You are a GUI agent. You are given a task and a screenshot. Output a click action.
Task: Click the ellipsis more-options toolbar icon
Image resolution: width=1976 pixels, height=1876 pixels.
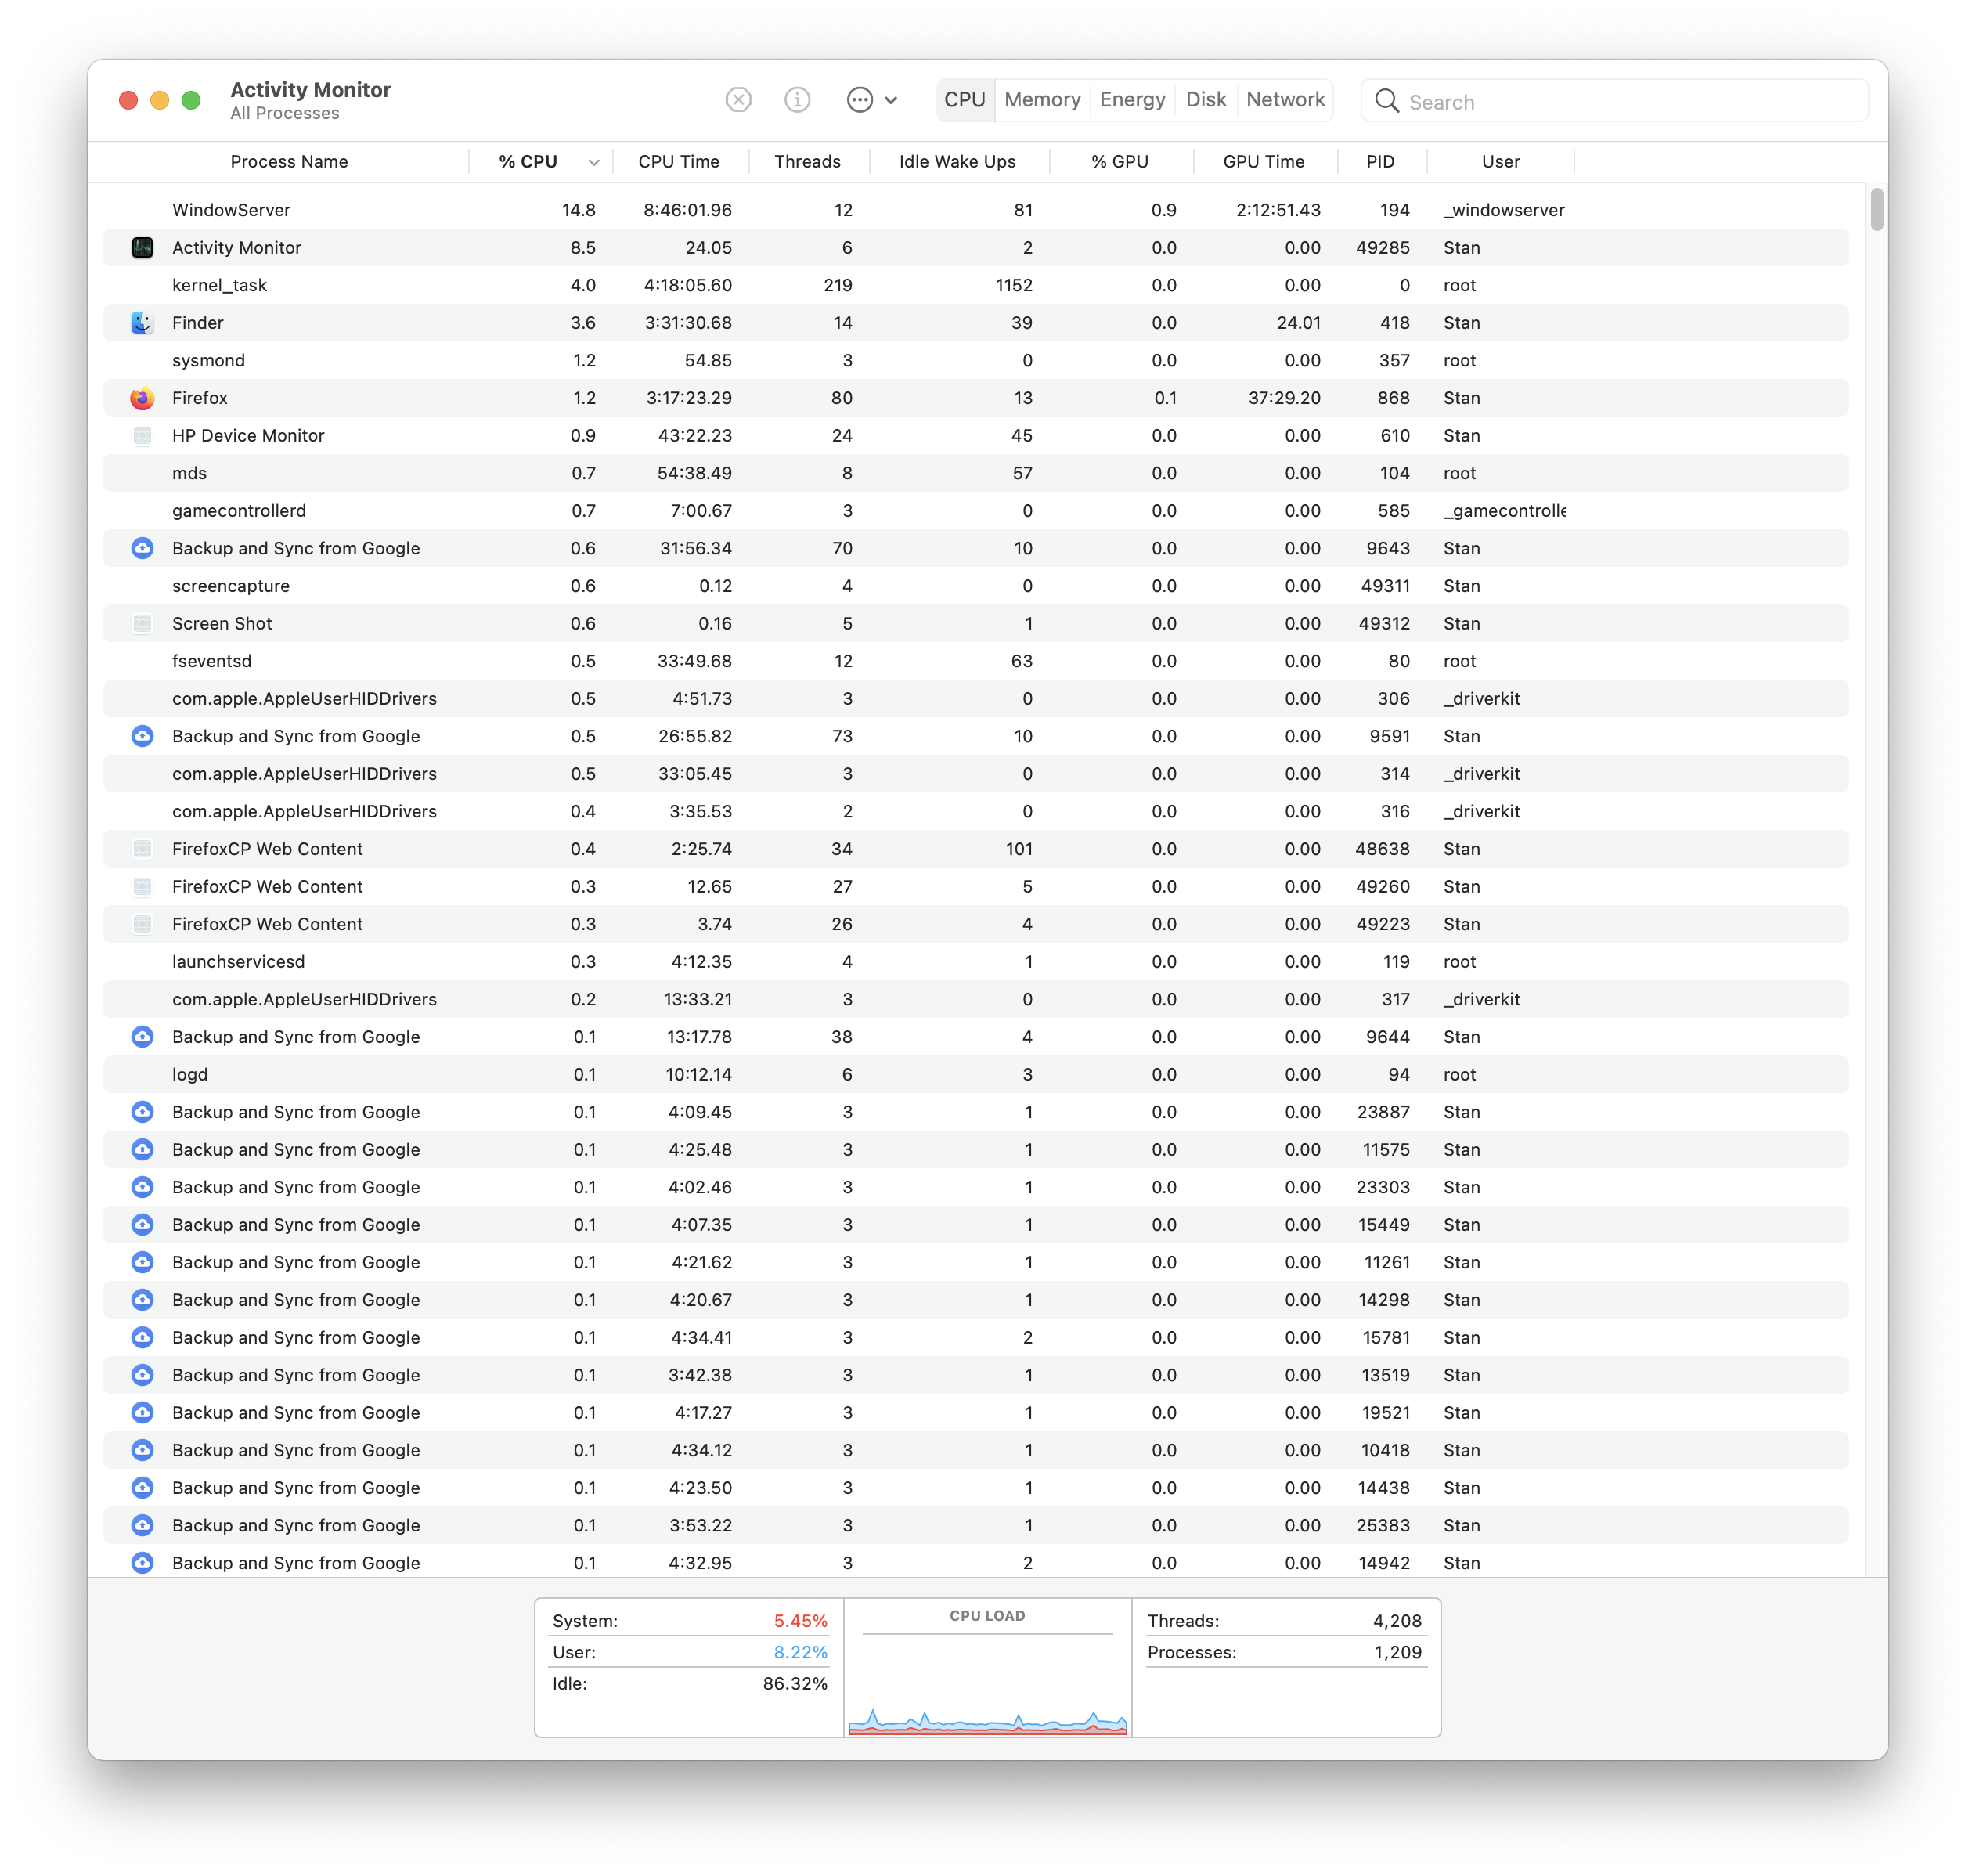[859, 100]
